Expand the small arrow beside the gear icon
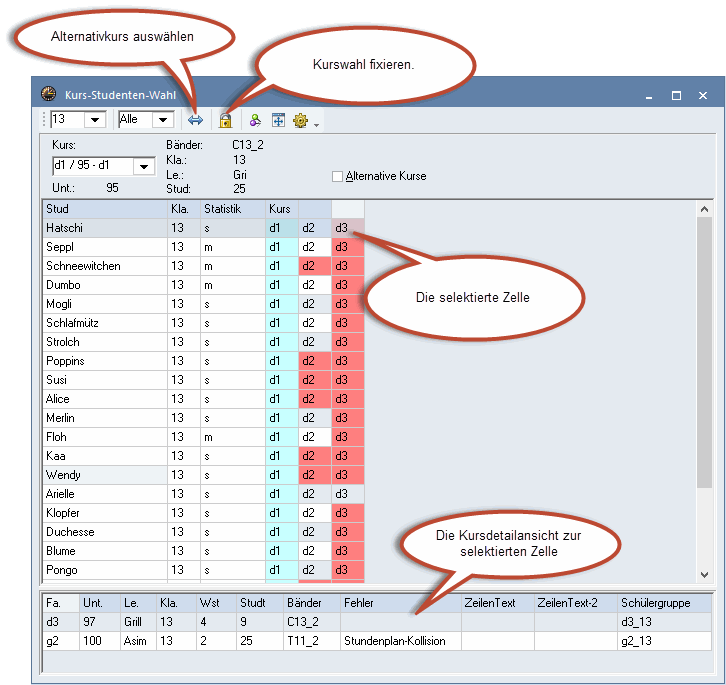 316,125
